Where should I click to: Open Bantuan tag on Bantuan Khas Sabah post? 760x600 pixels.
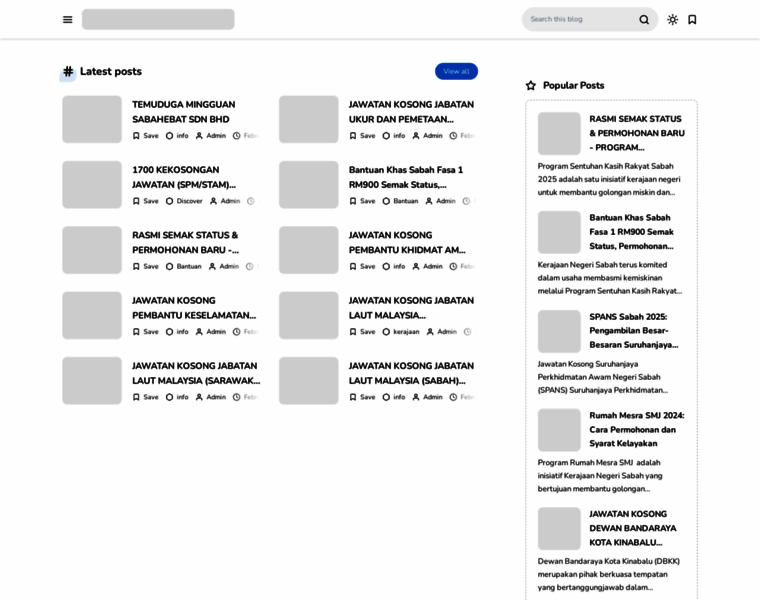pos(400,201)
